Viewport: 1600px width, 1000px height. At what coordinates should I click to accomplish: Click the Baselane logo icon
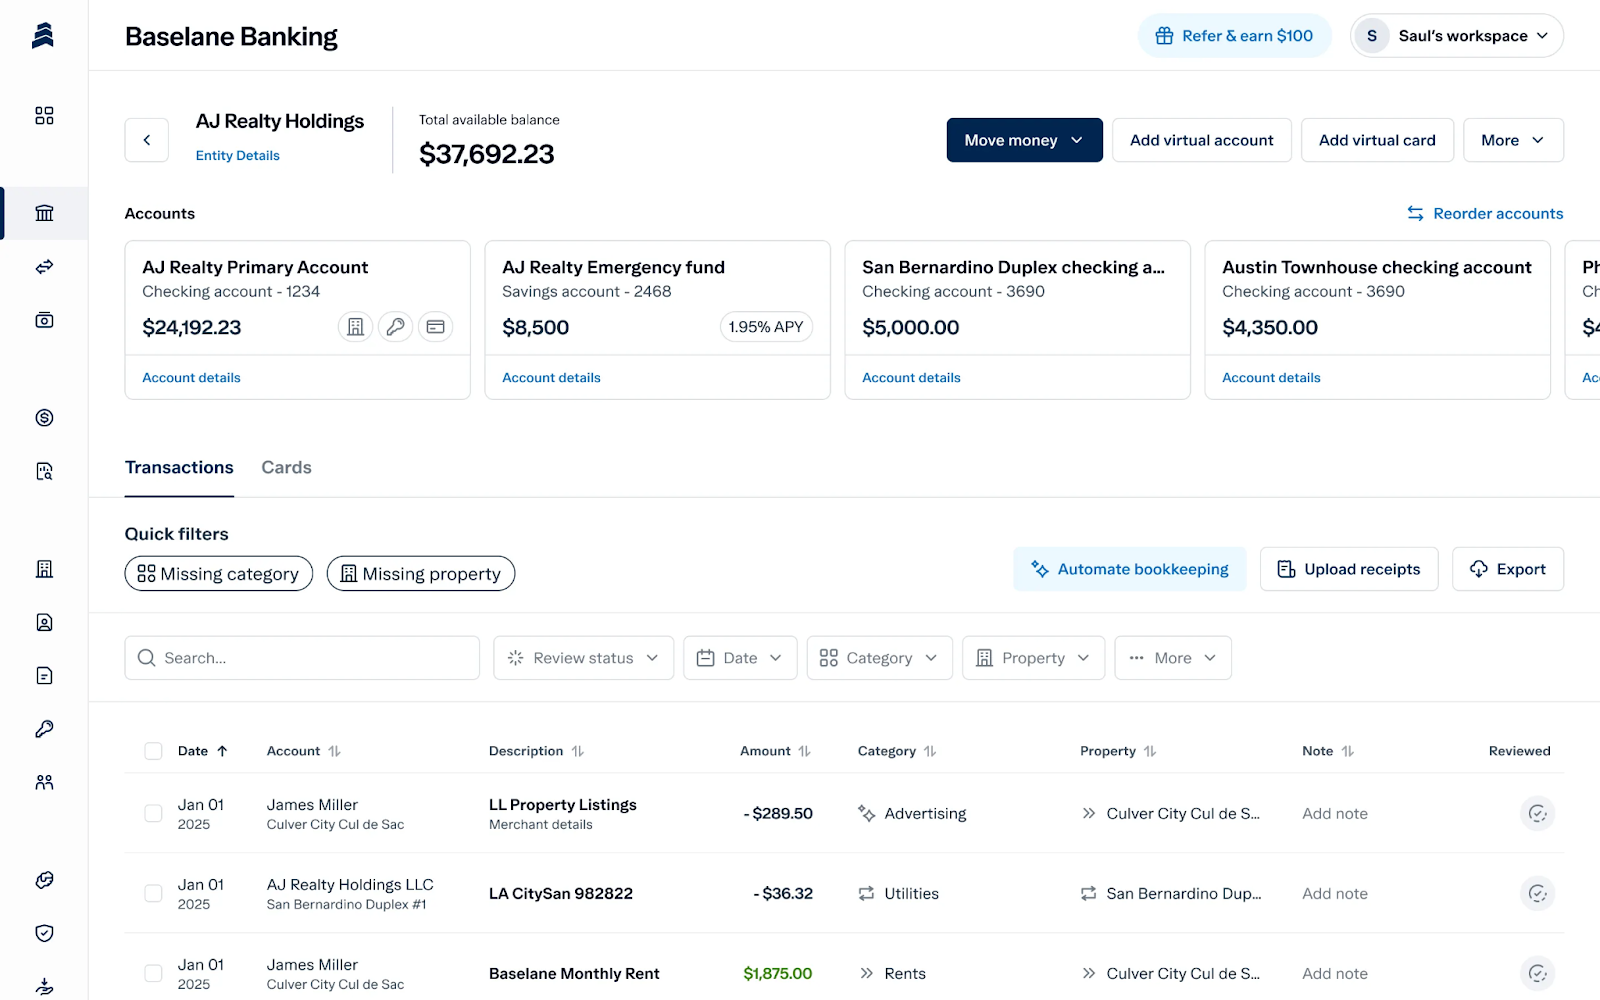point(43,35)
